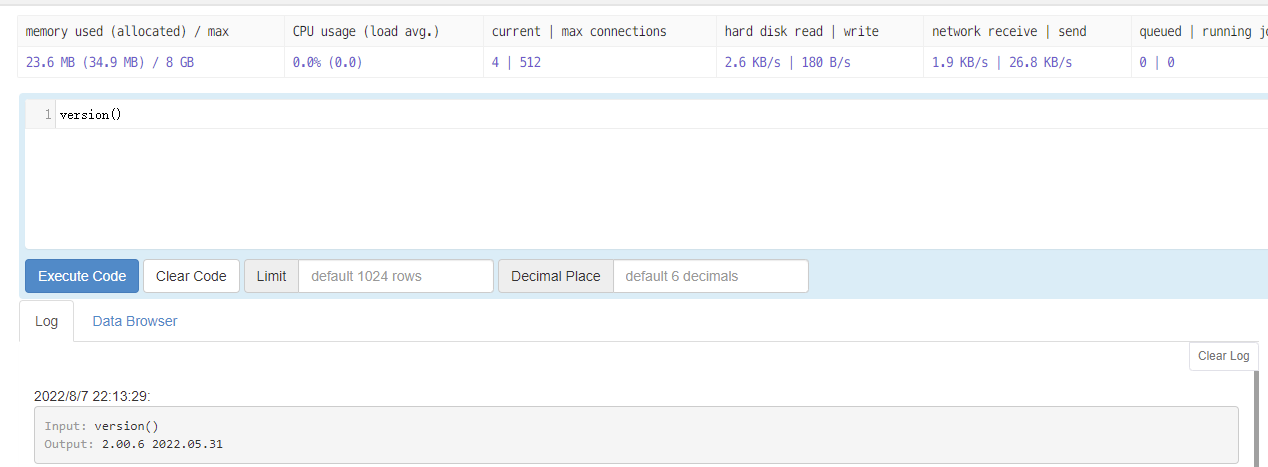The width and height of the screenshot is (1268, 467).
Task: Click line number 1 in editor gutter
Action: coord(47,114)
